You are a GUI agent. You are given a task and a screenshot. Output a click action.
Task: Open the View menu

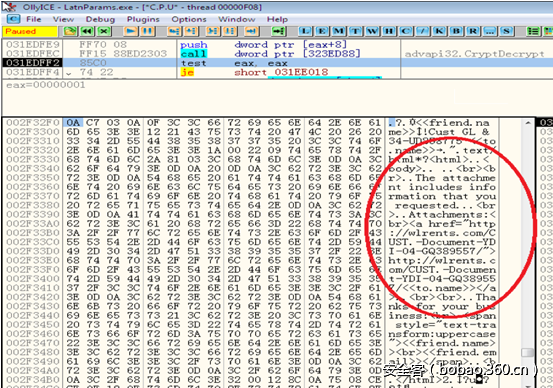coord(63,19)
